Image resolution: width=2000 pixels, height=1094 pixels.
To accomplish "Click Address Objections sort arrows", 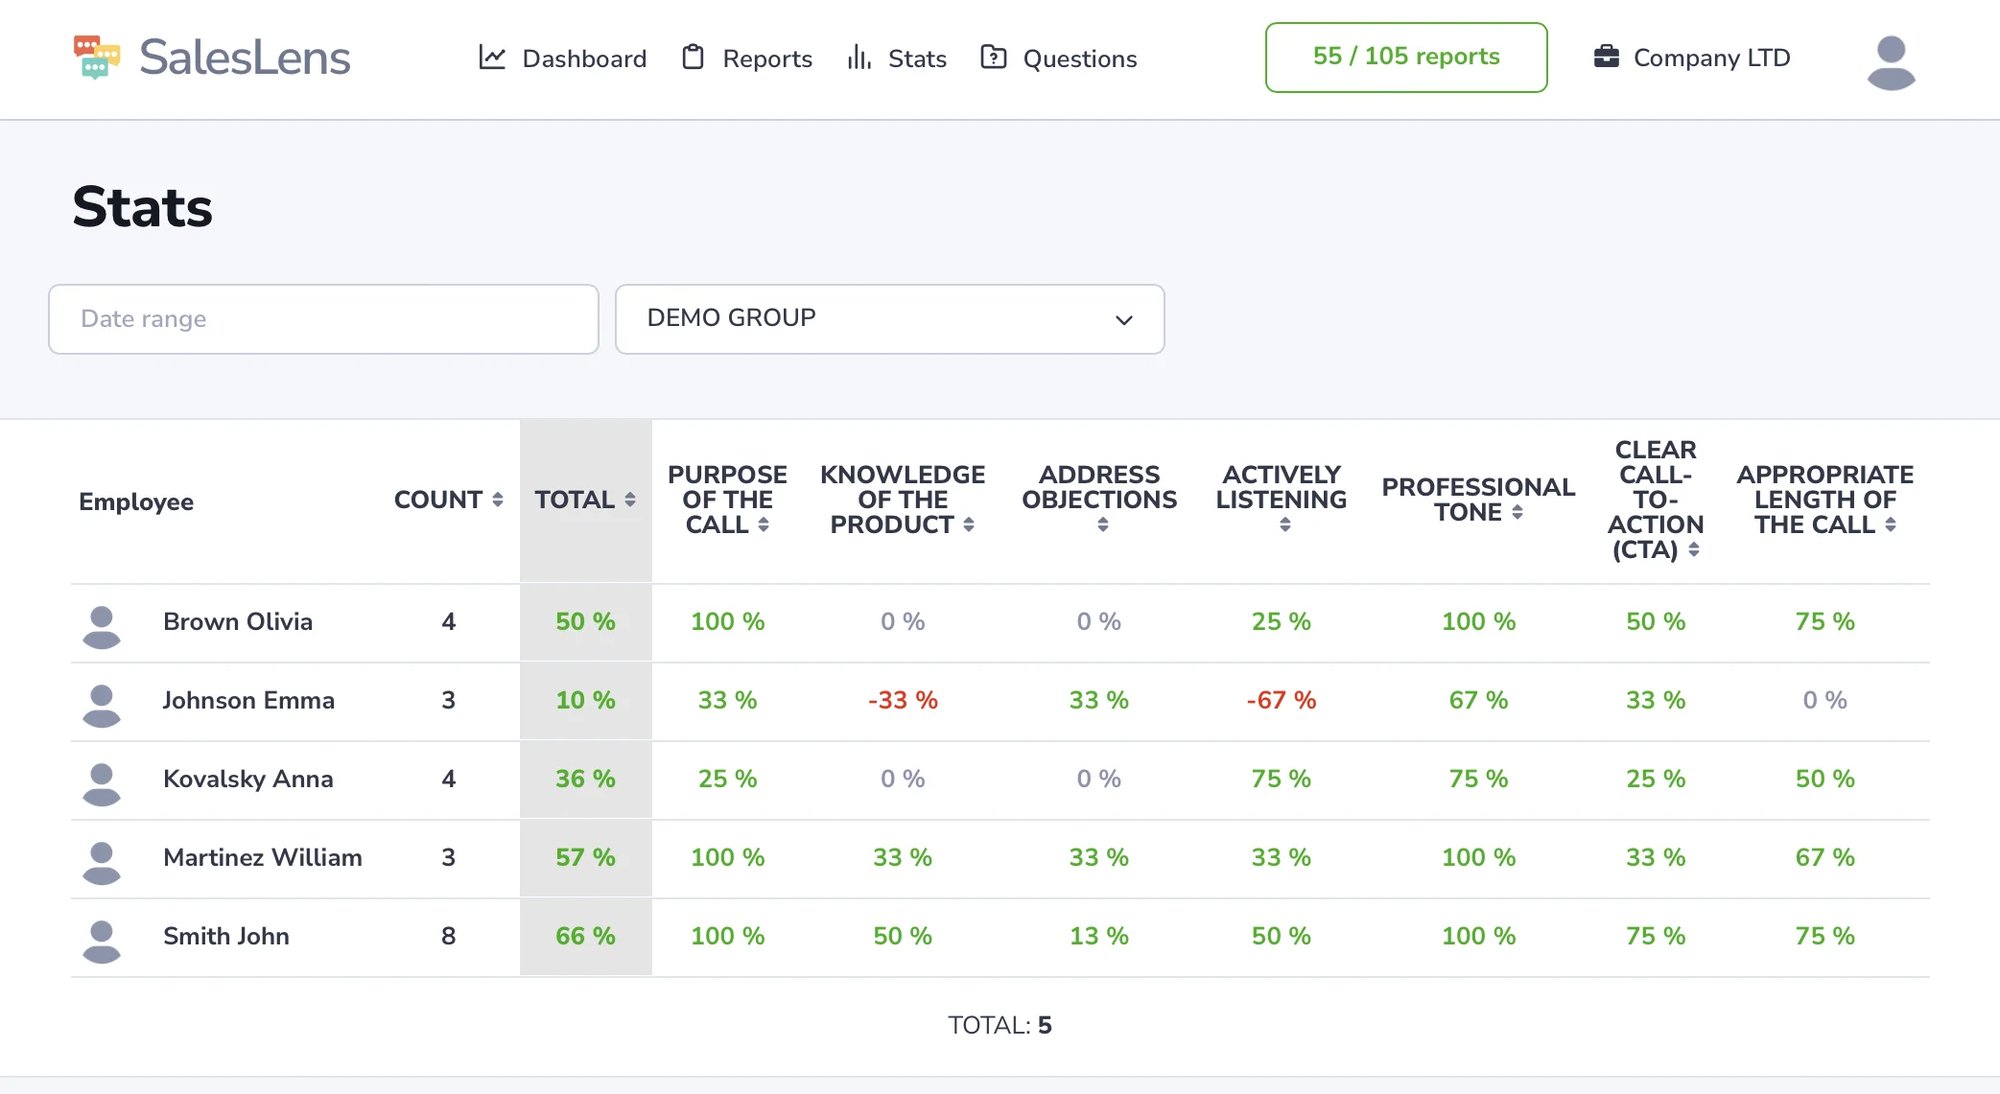I will (x=1103, y=525).
